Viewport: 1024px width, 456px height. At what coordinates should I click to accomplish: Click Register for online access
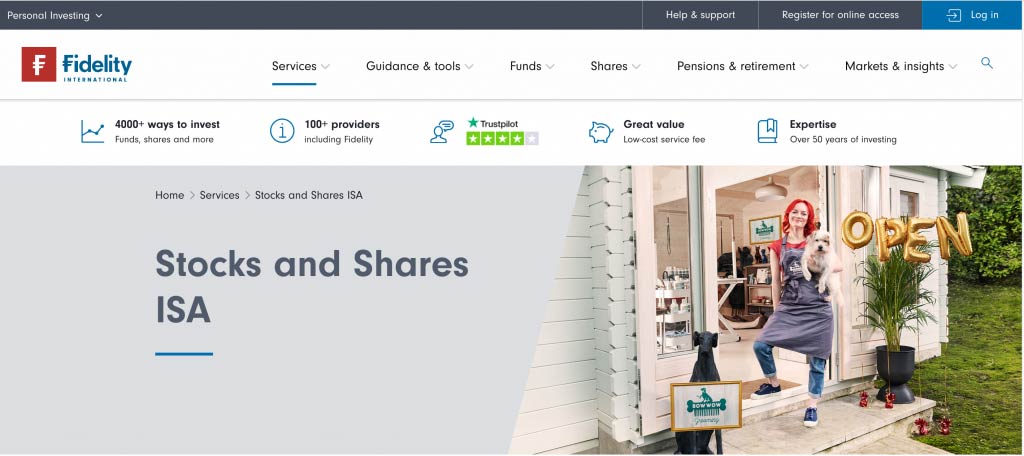[x=840, y=15]
